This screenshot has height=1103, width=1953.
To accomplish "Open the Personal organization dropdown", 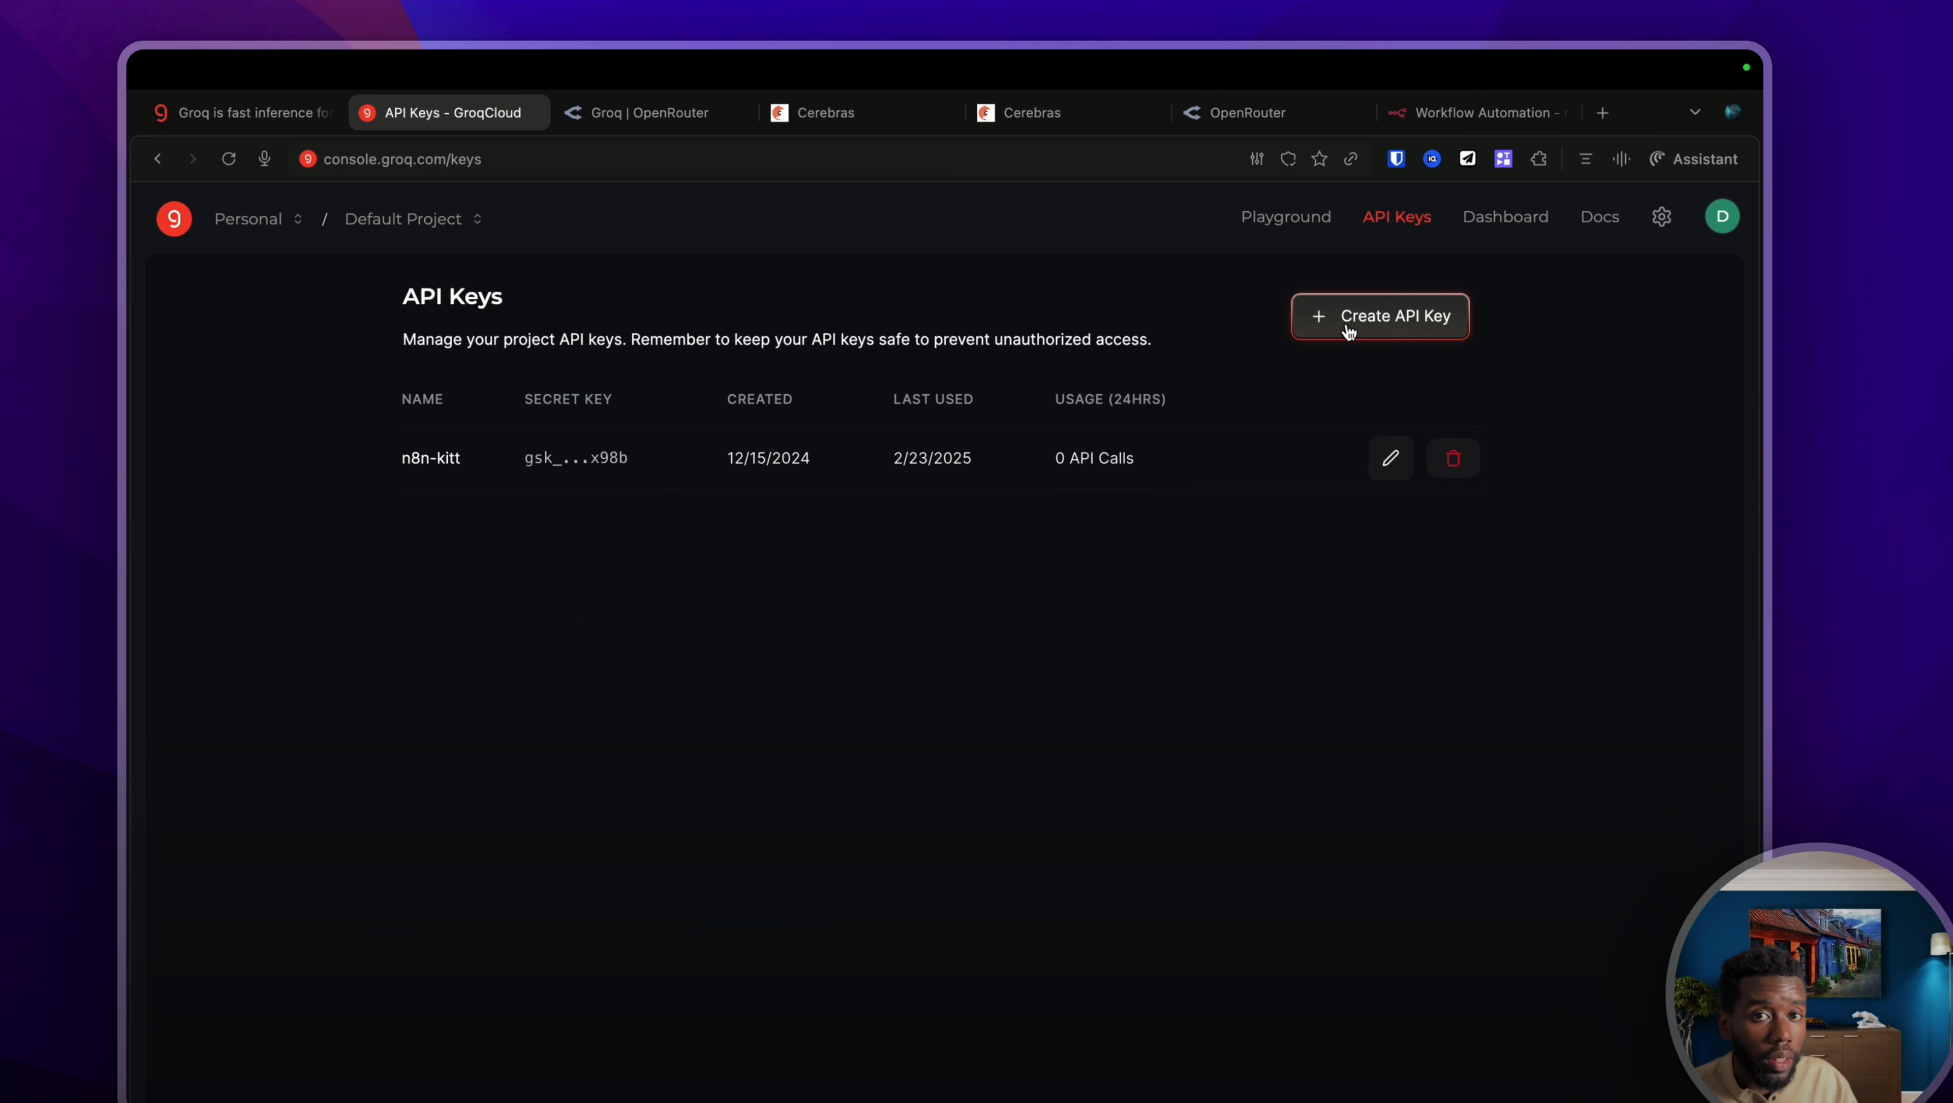I will 258,219.
